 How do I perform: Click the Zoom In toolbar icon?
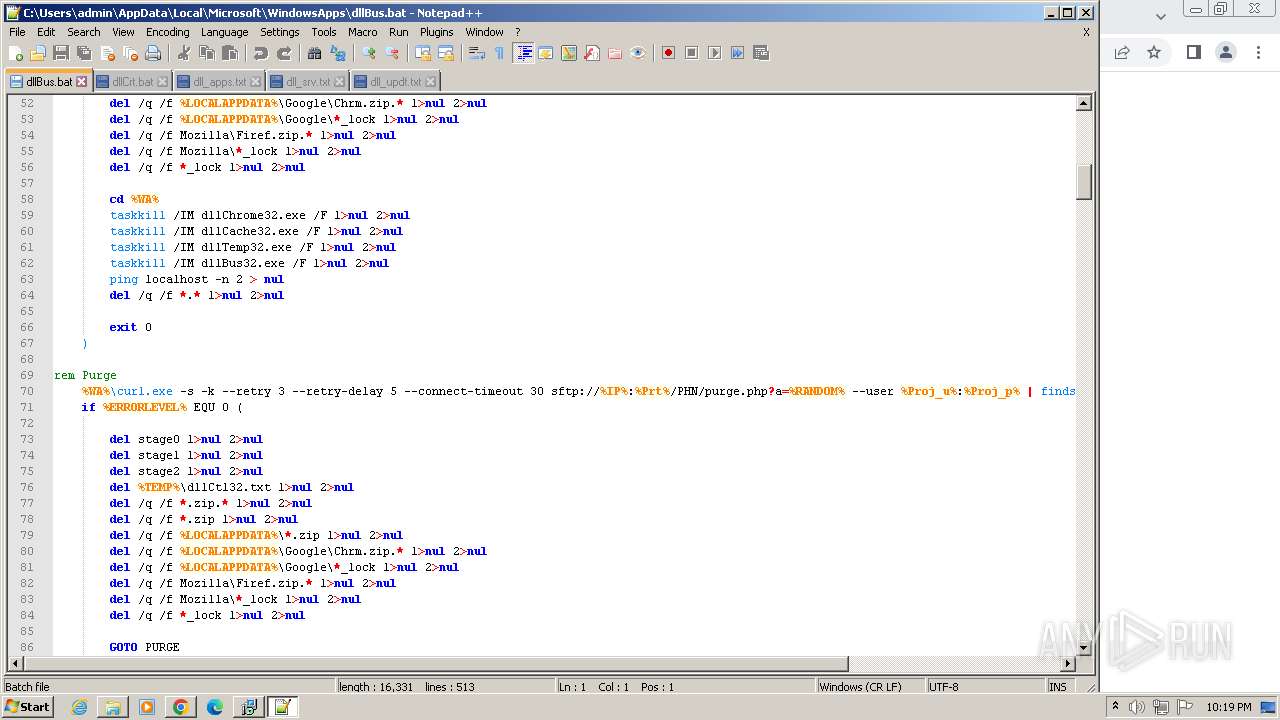point(370,53)
